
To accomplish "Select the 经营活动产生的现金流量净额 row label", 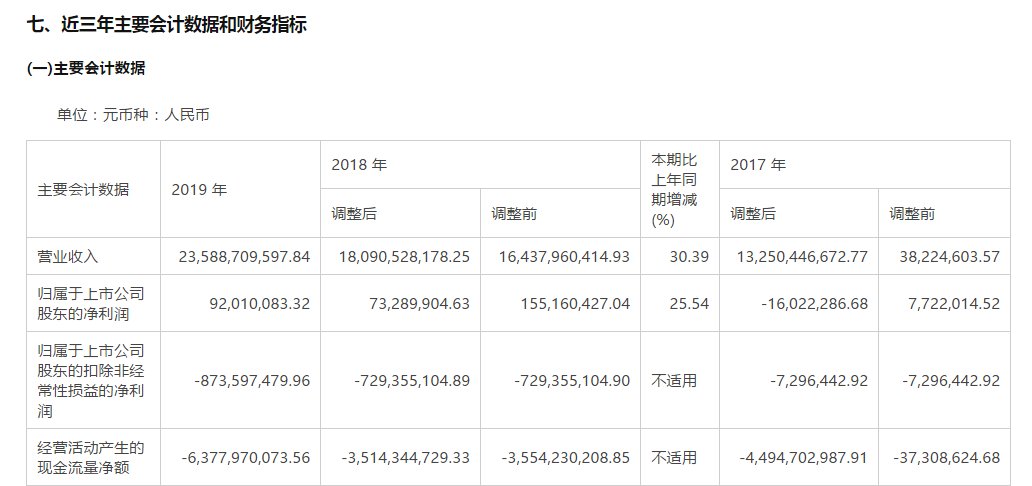I will click(x=91, y=457).
